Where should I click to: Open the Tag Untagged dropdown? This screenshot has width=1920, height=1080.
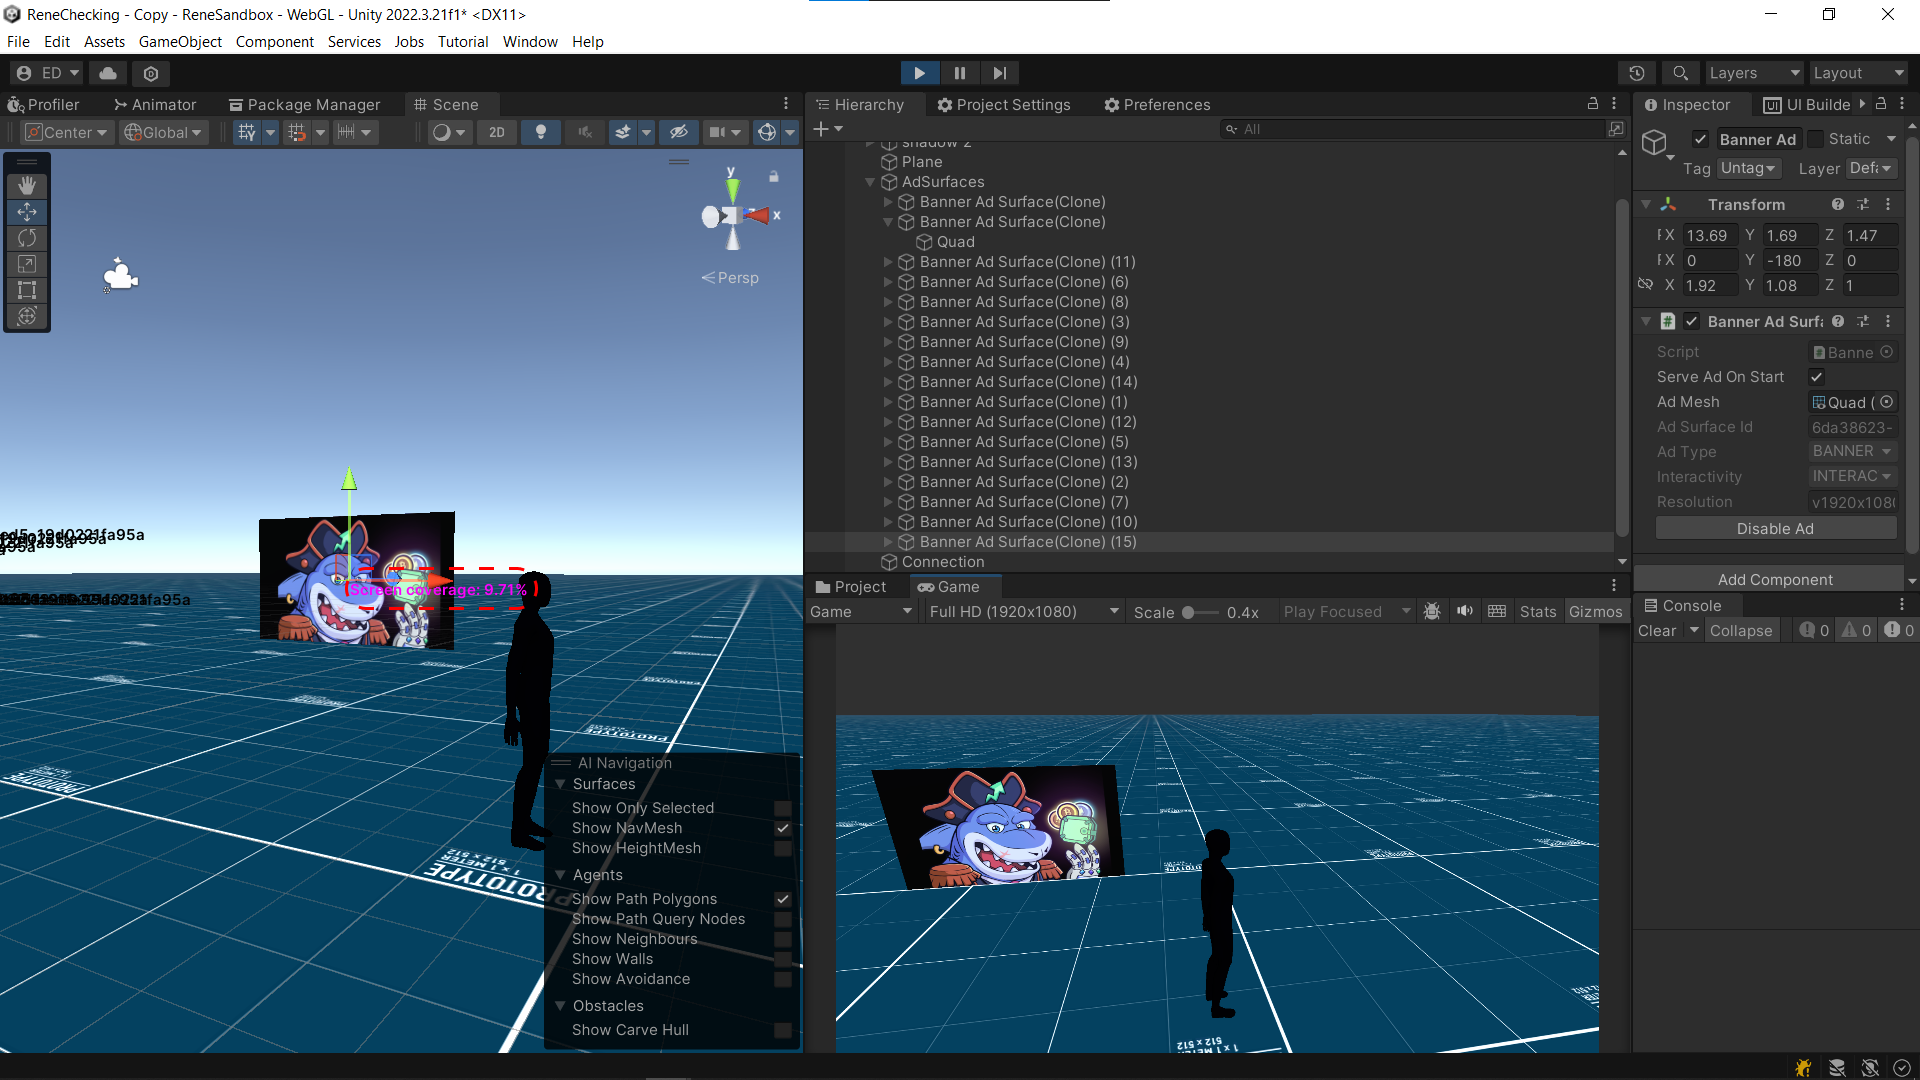click(1748, 168)
